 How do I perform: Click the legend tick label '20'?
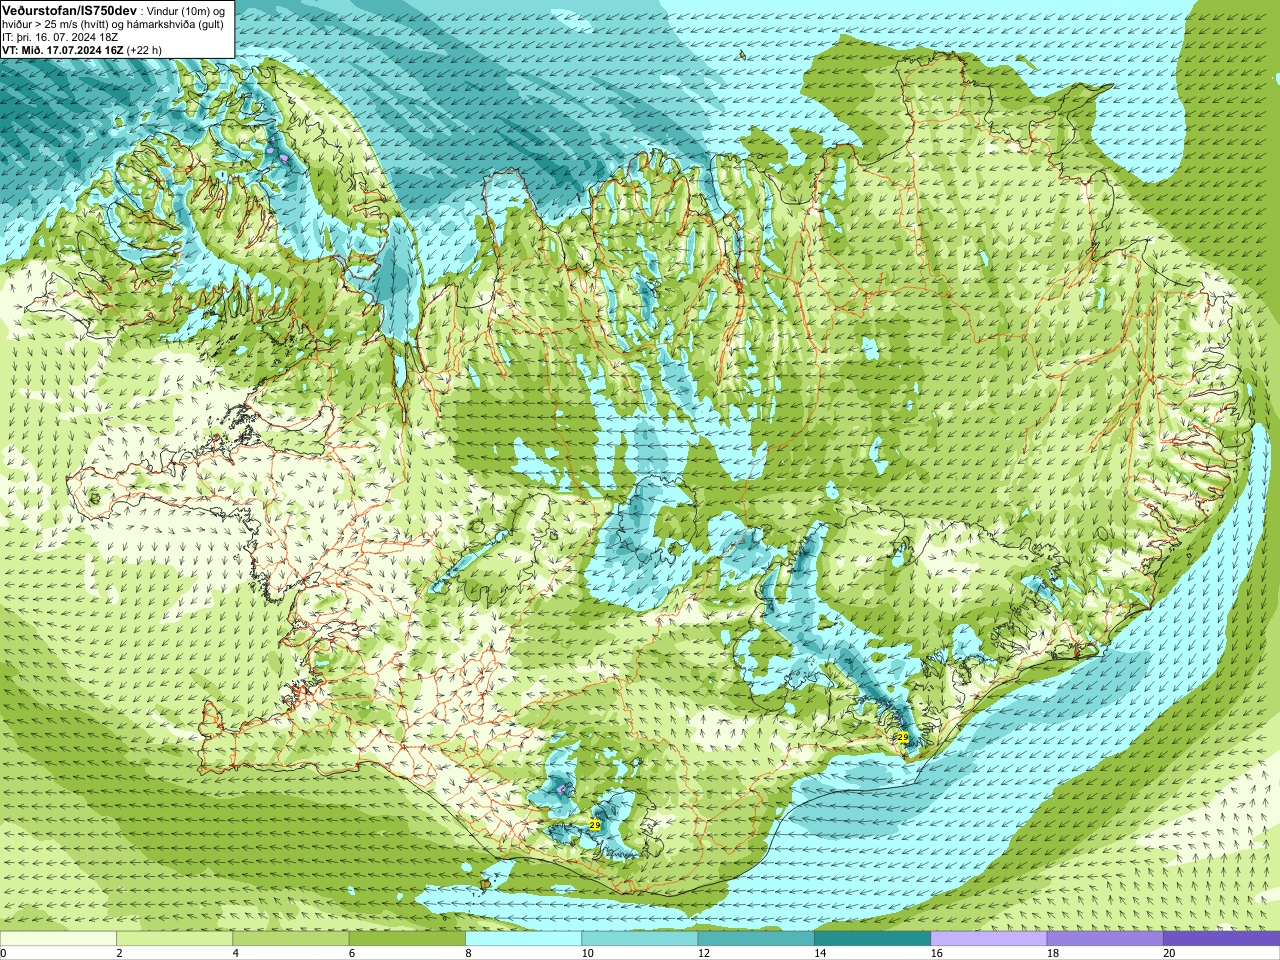(x=1169, y=953)
